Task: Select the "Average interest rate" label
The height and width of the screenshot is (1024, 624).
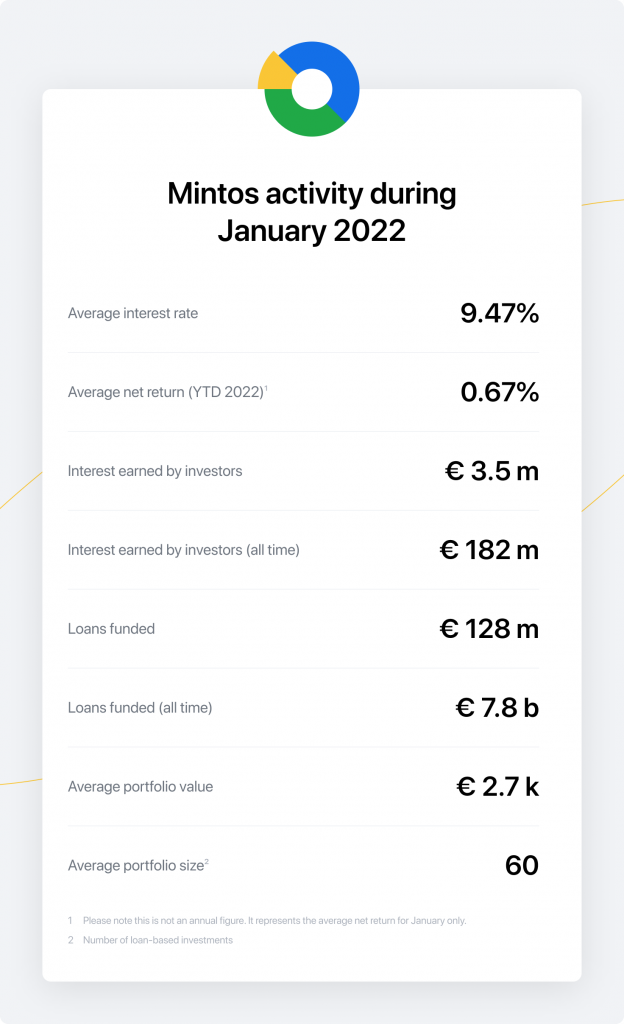Action: 133,314
